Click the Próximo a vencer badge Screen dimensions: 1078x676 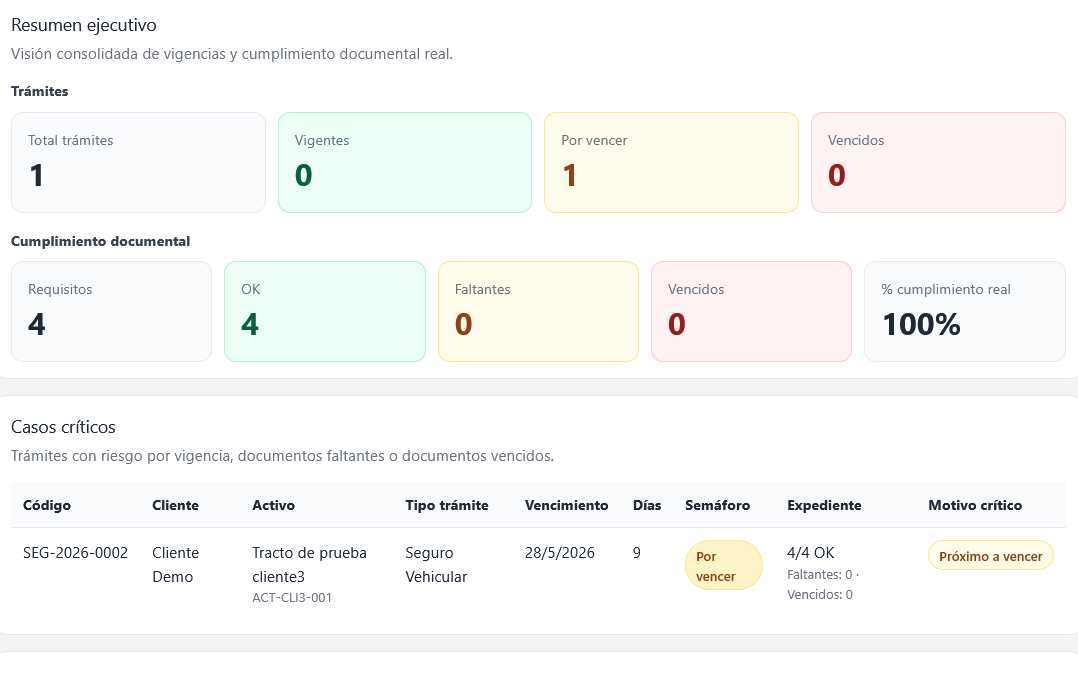coord(991,556)
